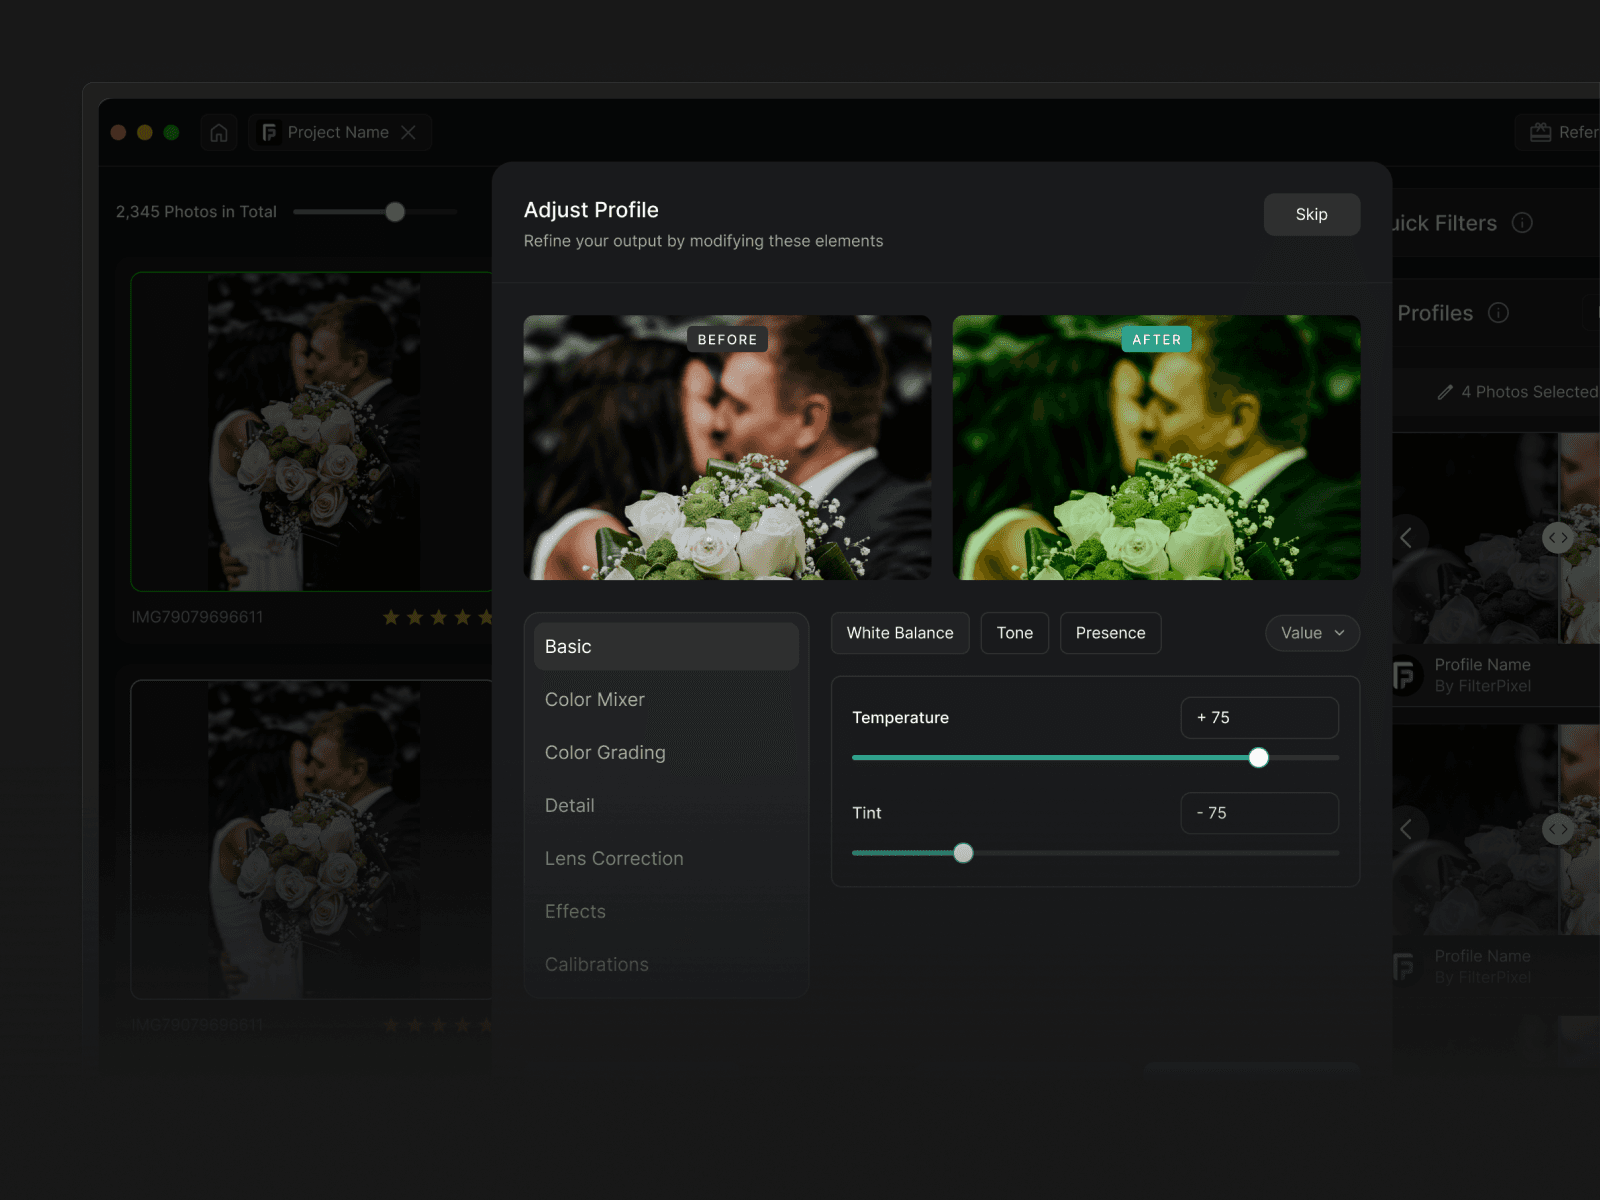This screenshot has height=1200, width=1600.
Task: Click the first profile's previous arrow
Action: click(1406, 538)
